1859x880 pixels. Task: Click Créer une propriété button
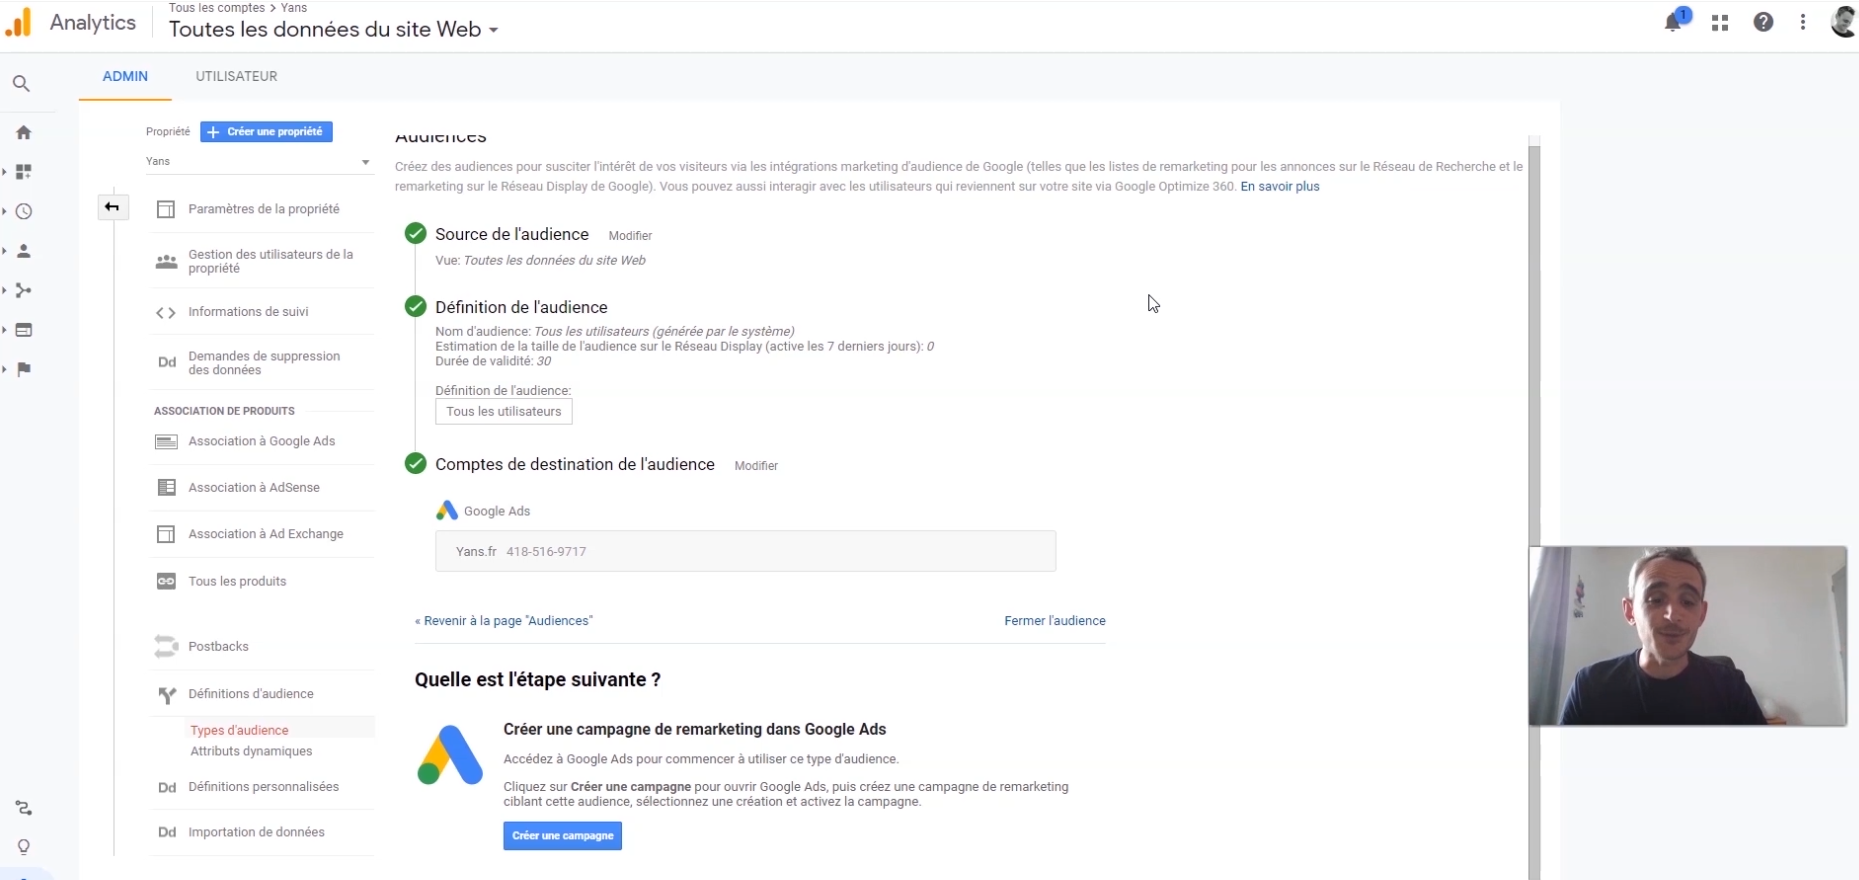tap(266, 132)
